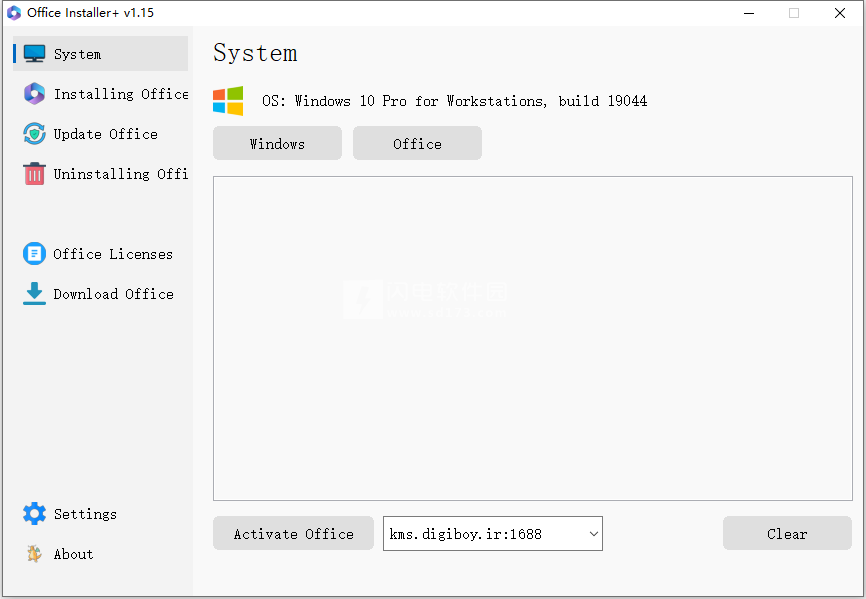Viewport: 866px width, 599px height.
Task: Click the About icon in the sidebar
Action: coord(34,554)
